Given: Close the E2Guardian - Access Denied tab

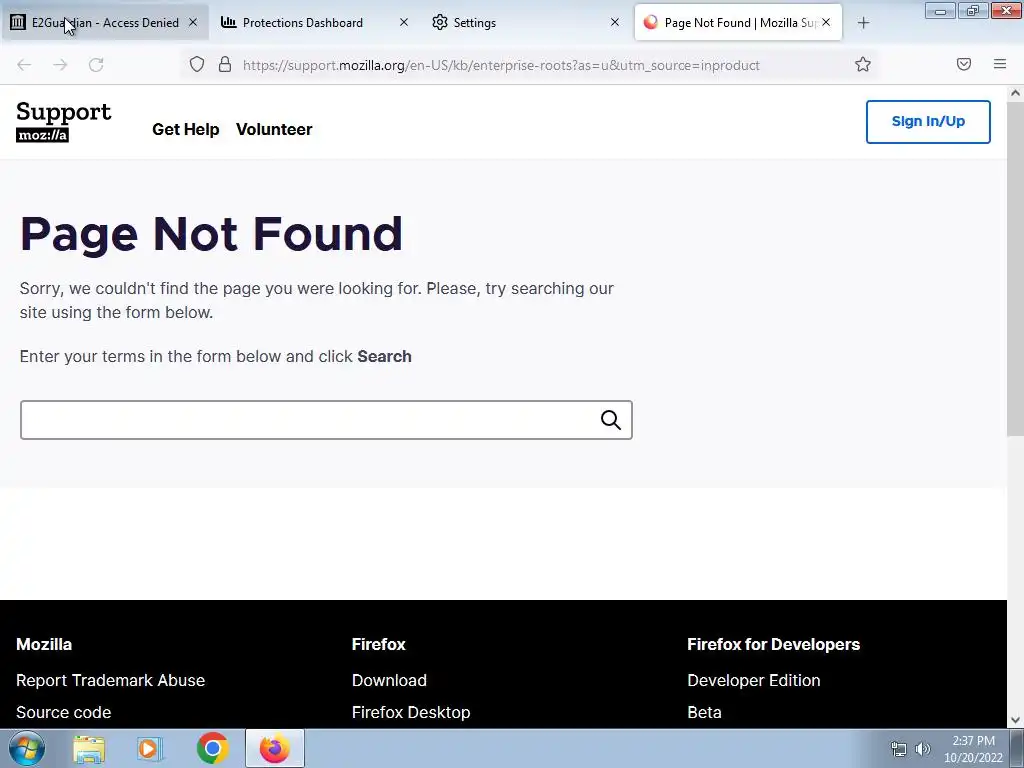Looking at the screenshot, I should (x=193, y=22).
